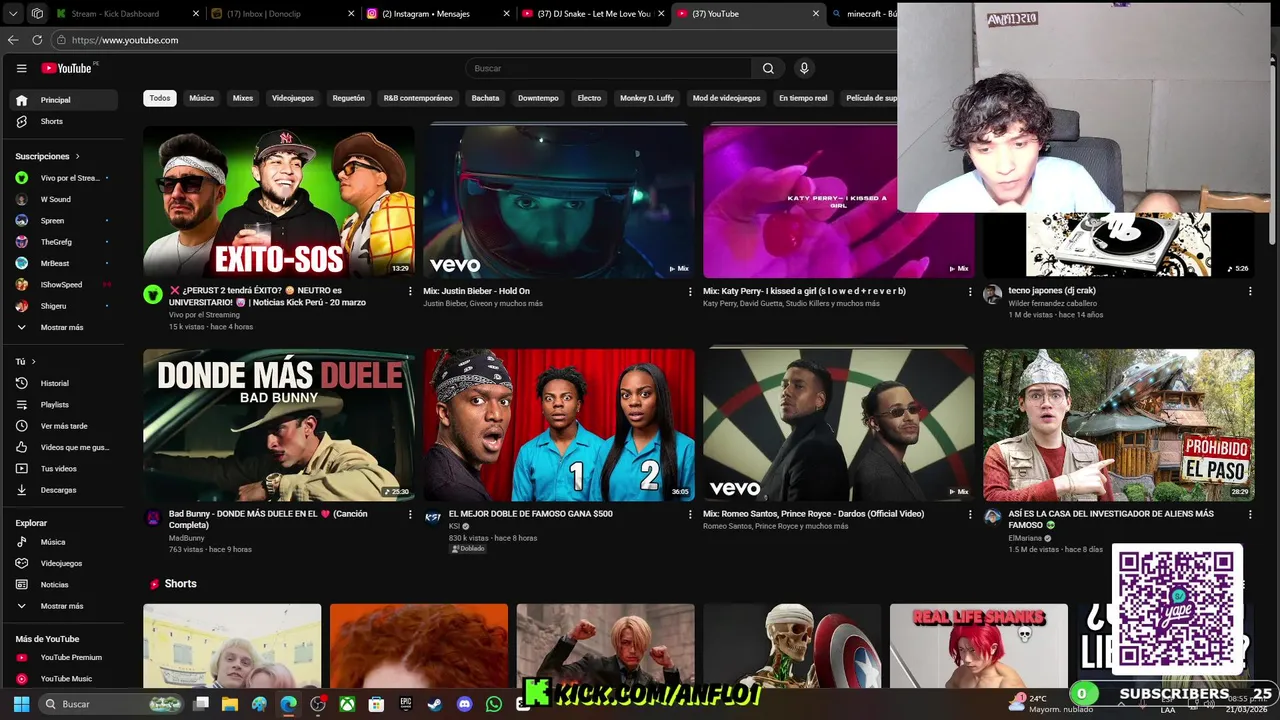Select the Mod de videojuegos chip
Viewport: 1280px width, 720px height.
(x=726, y=98)
